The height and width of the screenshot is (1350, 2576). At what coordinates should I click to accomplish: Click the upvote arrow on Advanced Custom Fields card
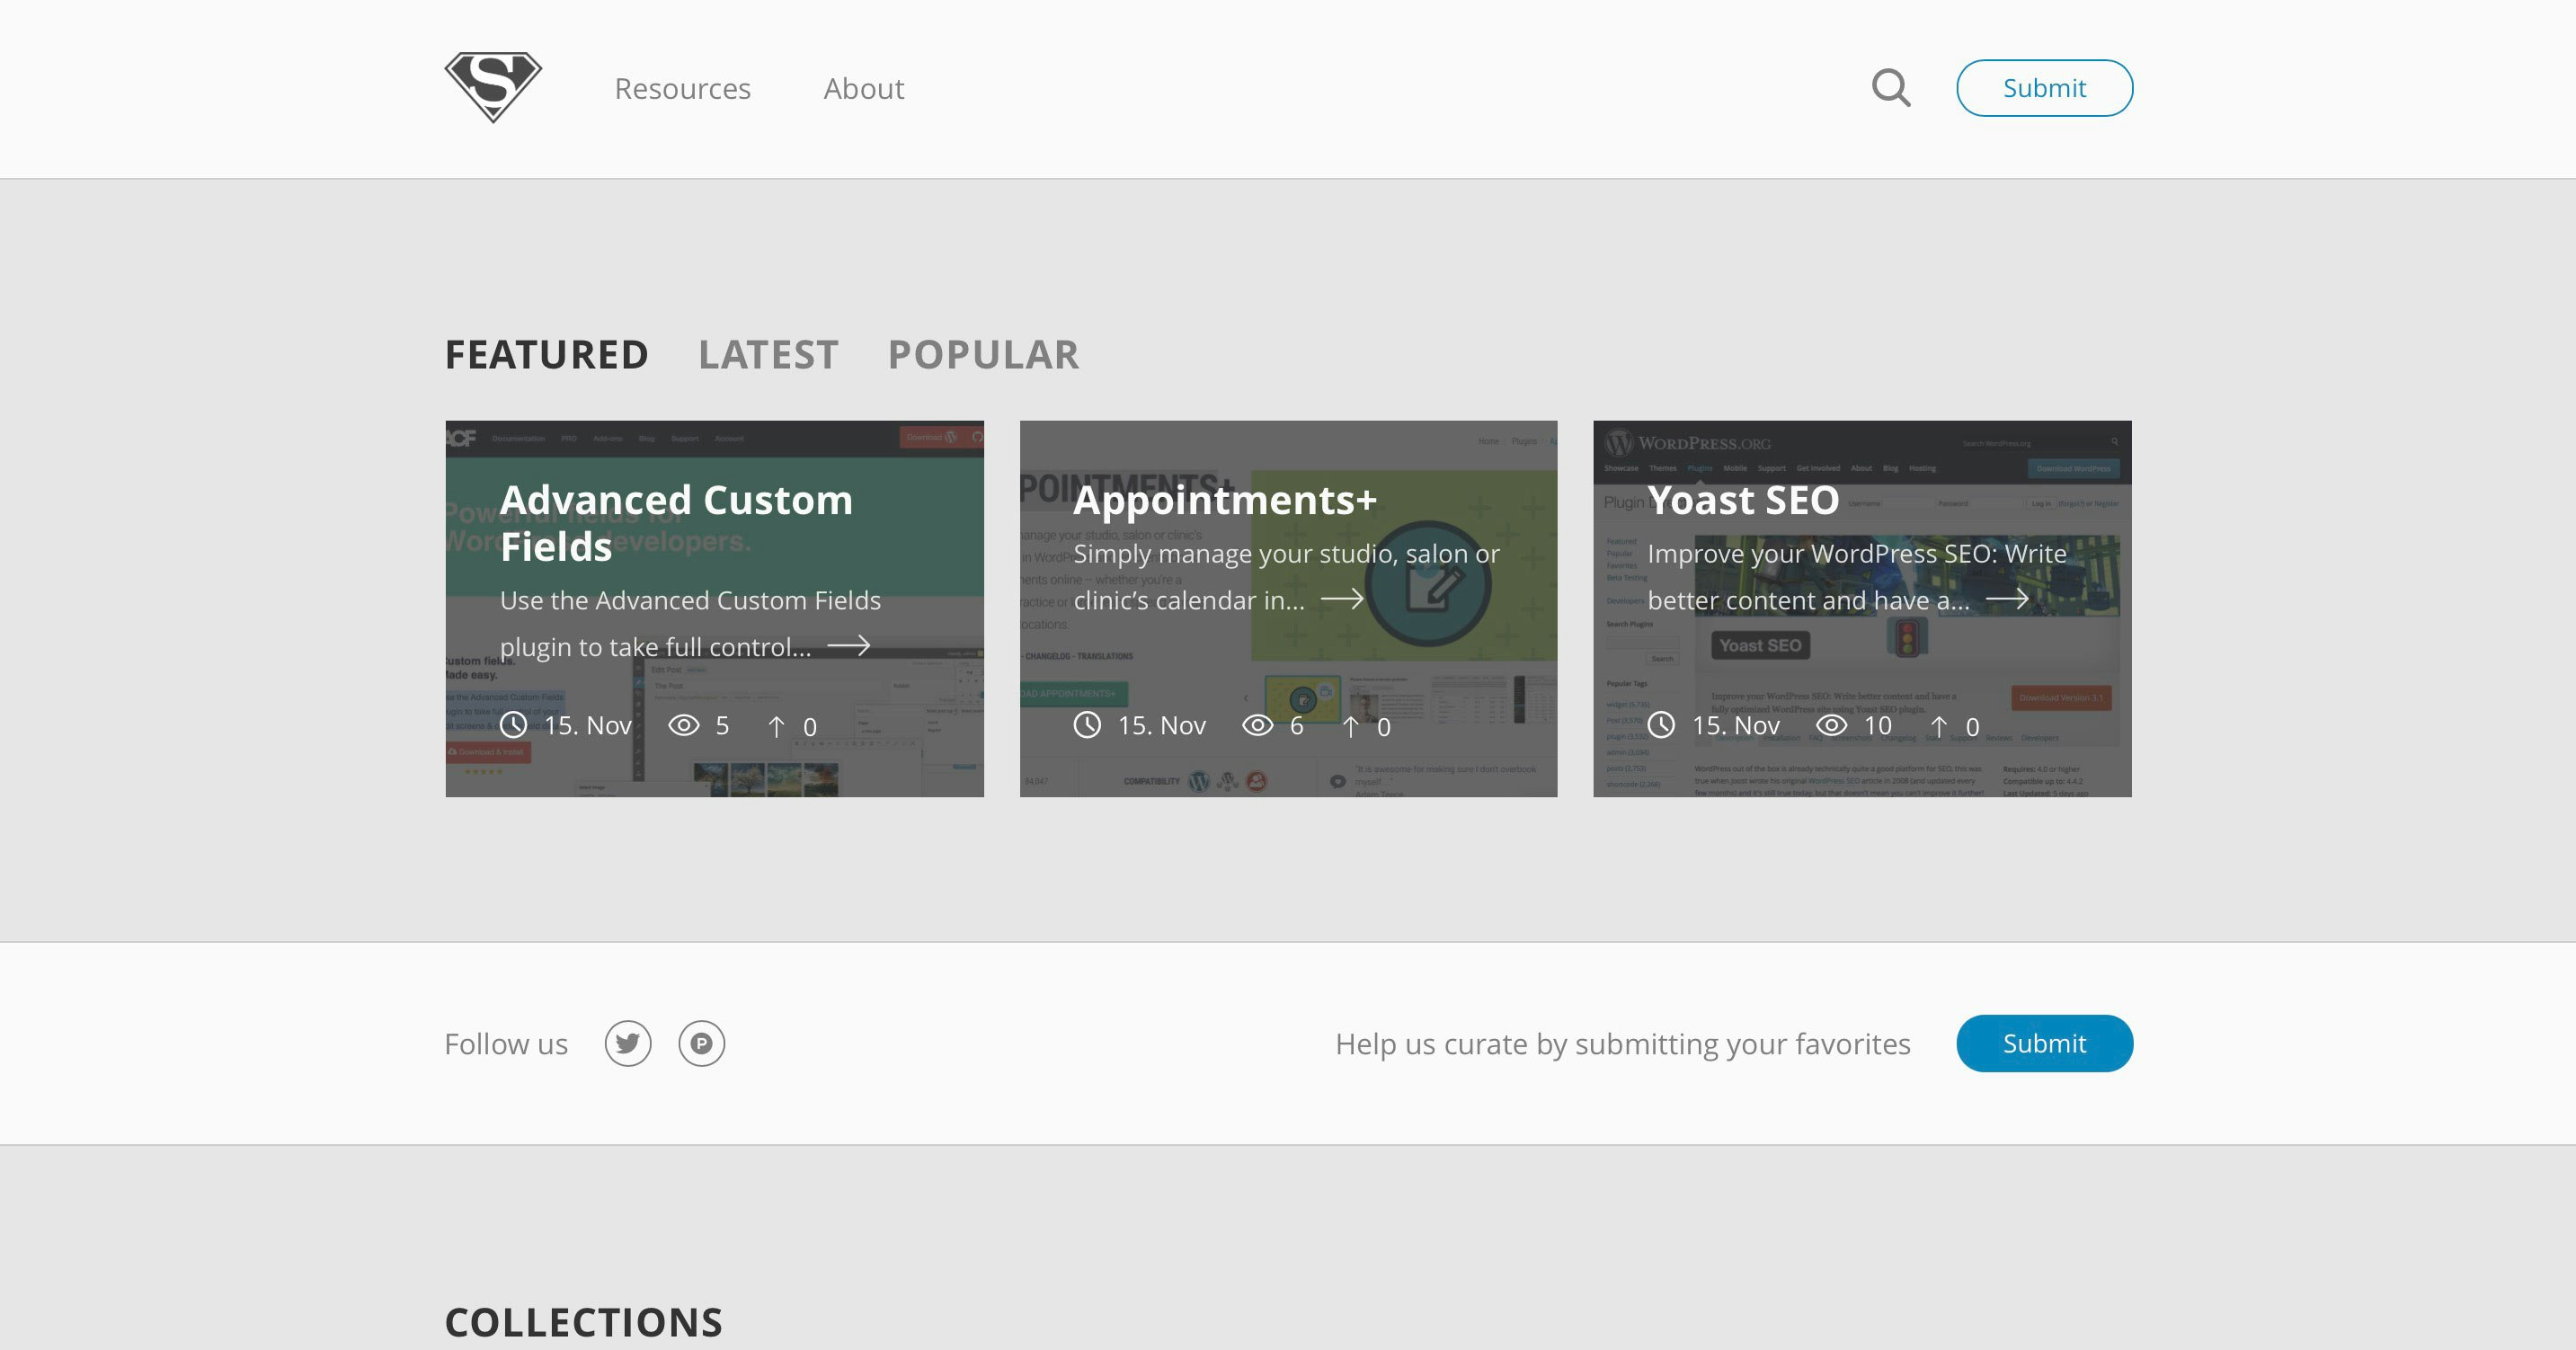[777, 725]
